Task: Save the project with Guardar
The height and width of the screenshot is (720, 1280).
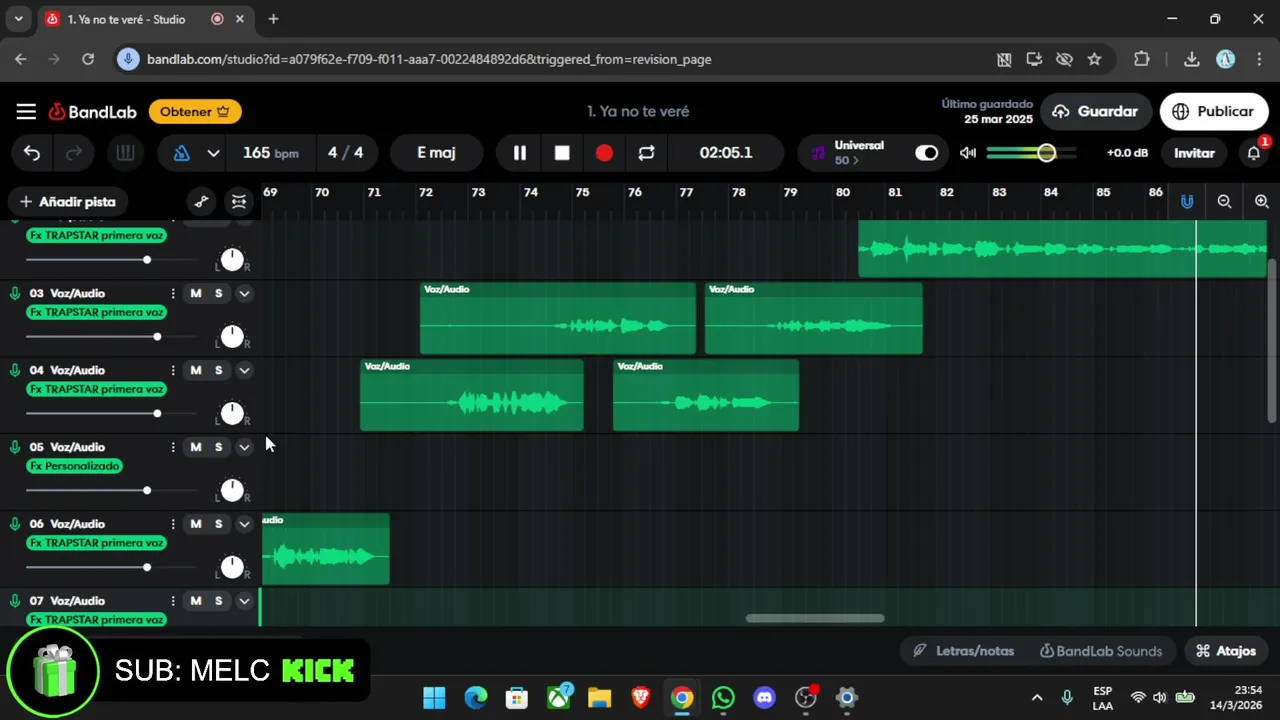Action: [x=1095, y=111]
